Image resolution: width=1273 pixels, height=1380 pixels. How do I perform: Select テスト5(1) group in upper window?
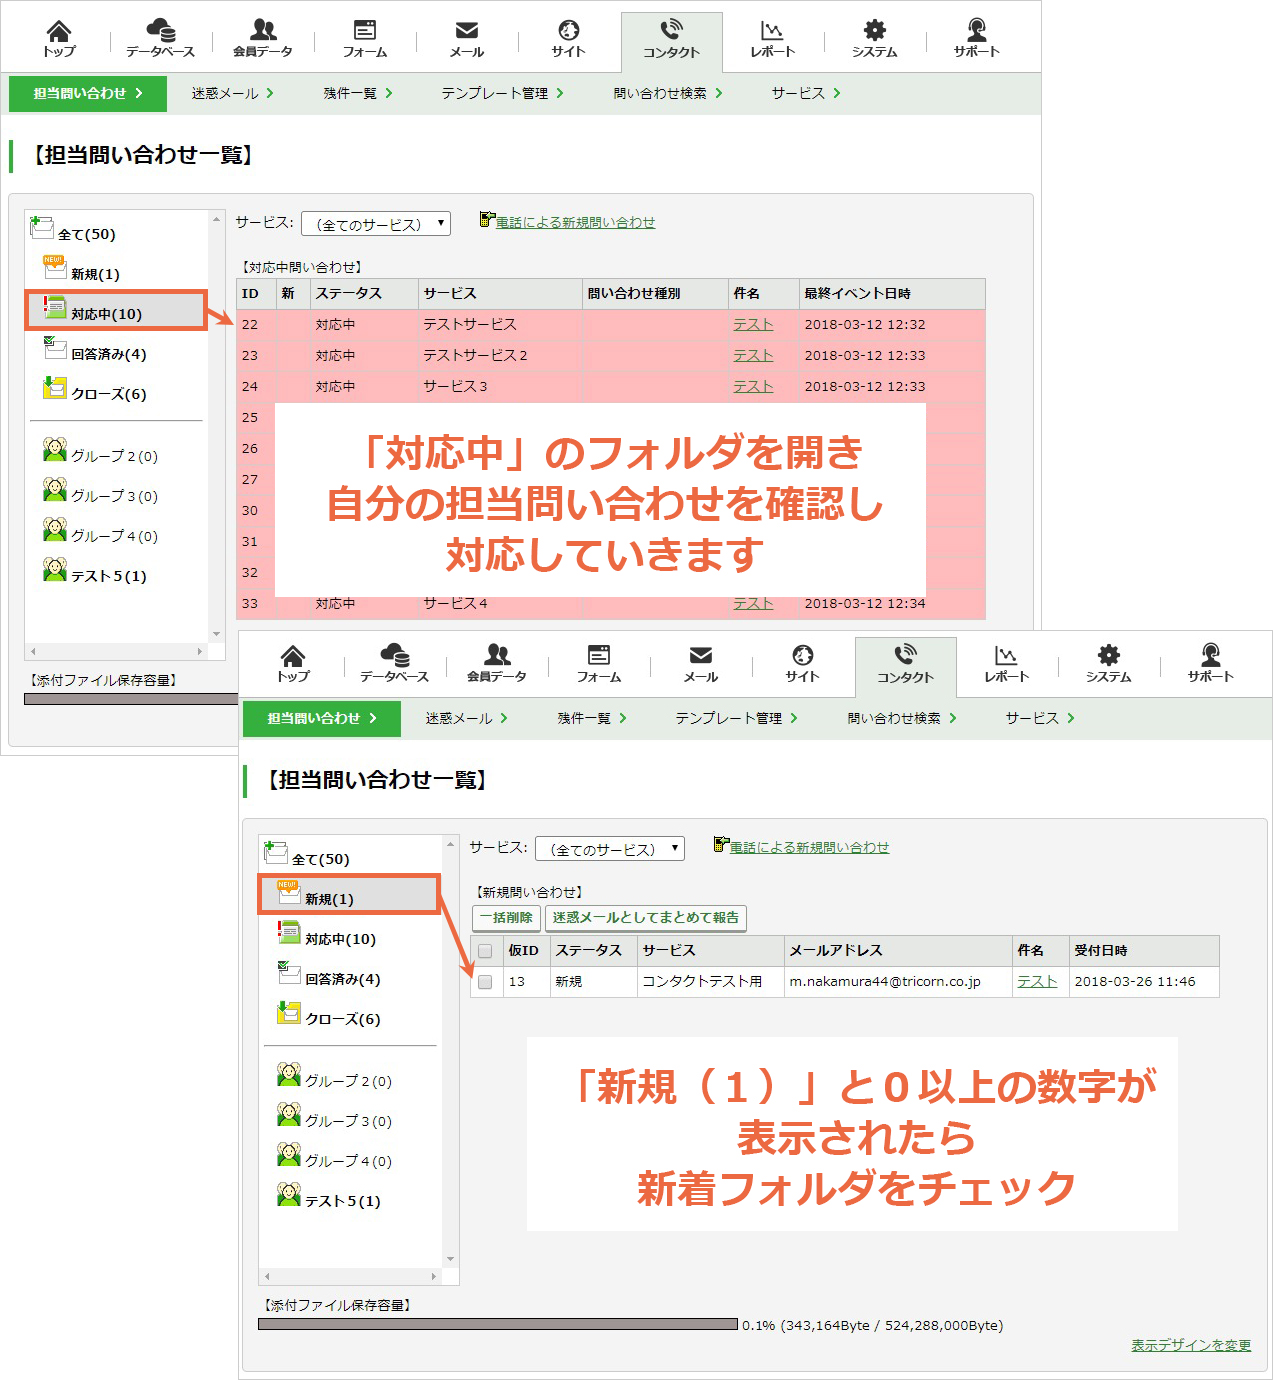click(x=96, y=572)
